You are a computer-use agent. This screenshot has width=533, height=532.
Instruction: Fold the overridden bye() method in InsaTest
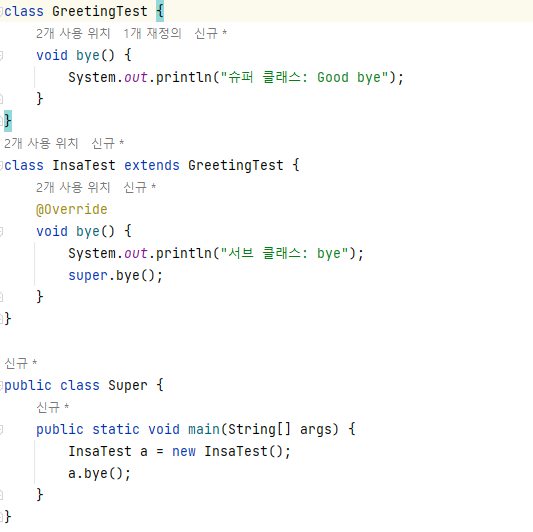click(1, 231)
